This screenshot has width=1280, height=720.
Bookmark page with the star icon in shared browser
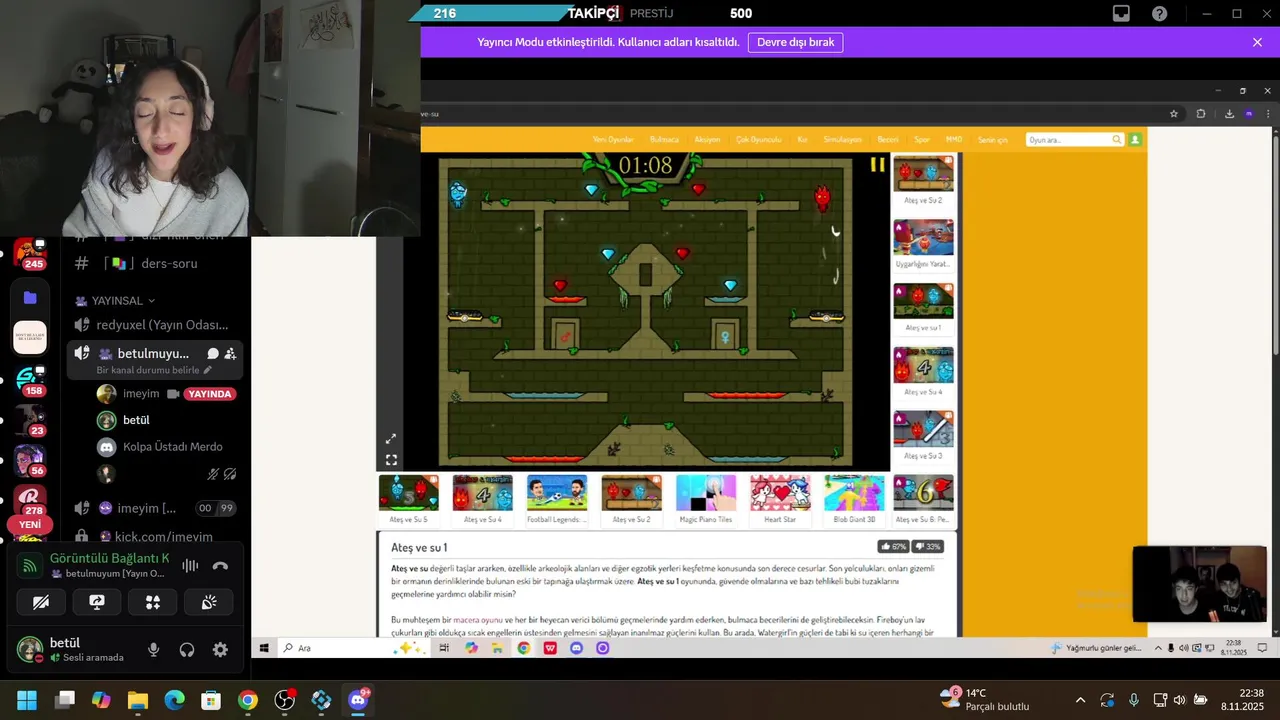(1173, 114)
